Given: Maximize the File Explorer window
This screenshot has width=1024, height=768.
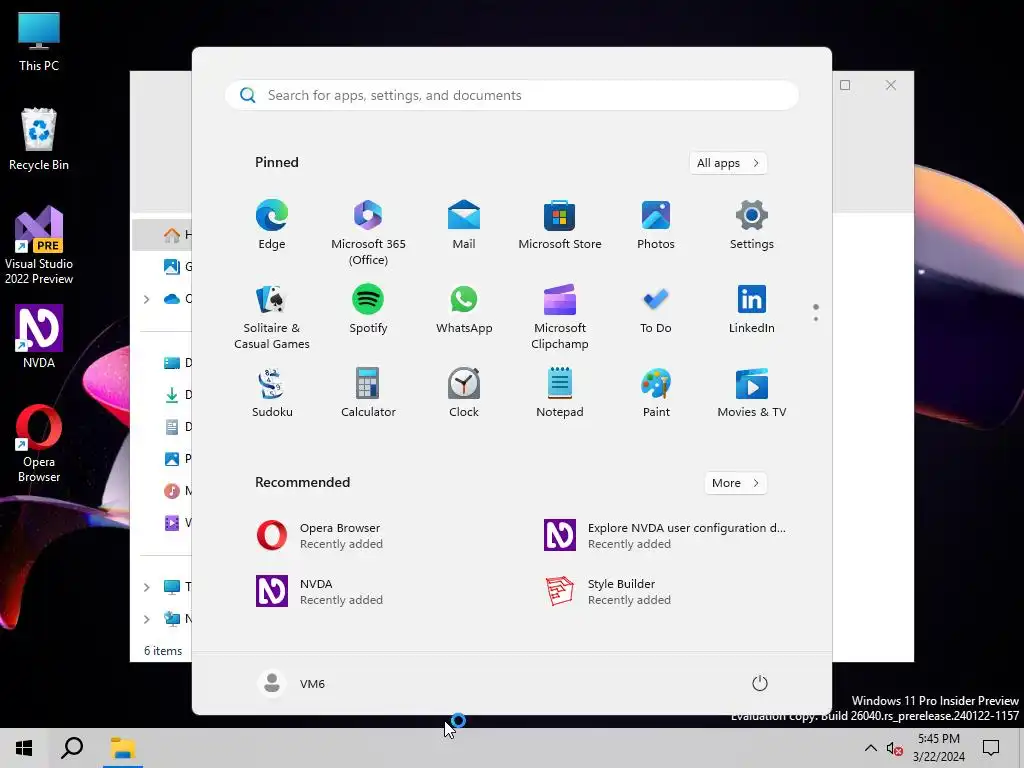Looking at the screenshot, I should point(845,85).
